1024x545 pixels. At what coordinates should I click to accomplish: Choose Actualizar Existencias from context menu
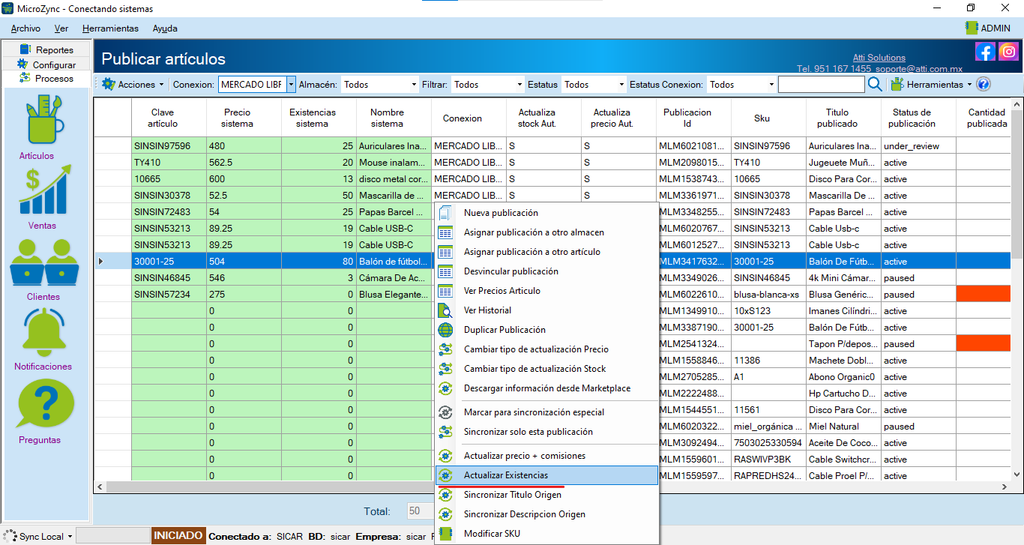pos(547,475)
